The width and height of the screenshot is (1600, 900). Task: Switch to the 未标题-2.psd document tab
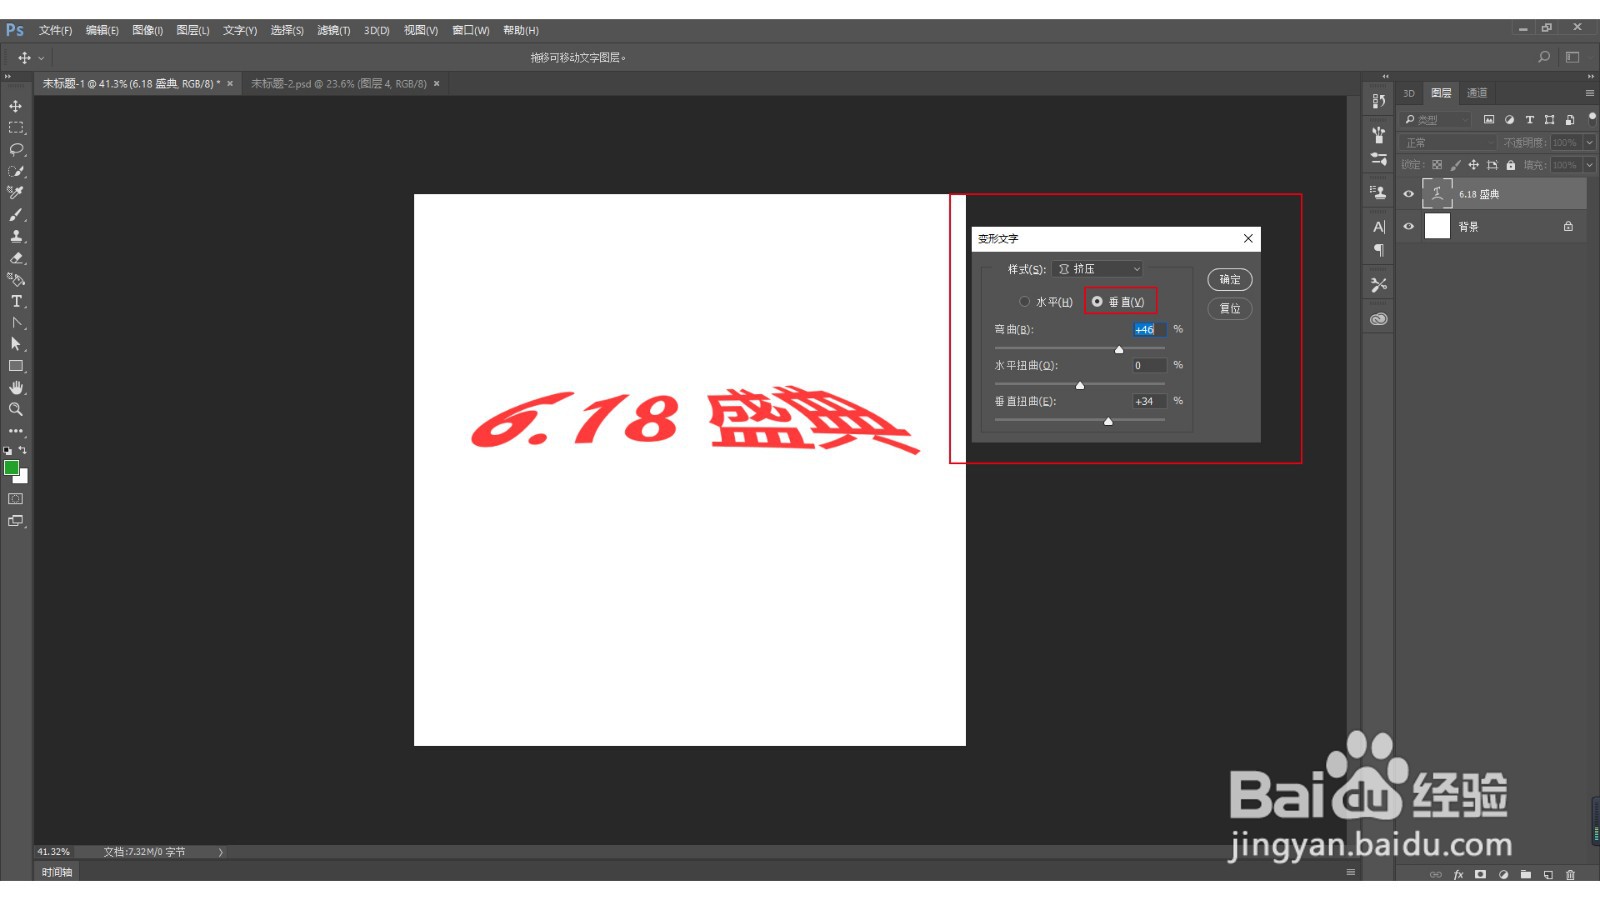339,84
